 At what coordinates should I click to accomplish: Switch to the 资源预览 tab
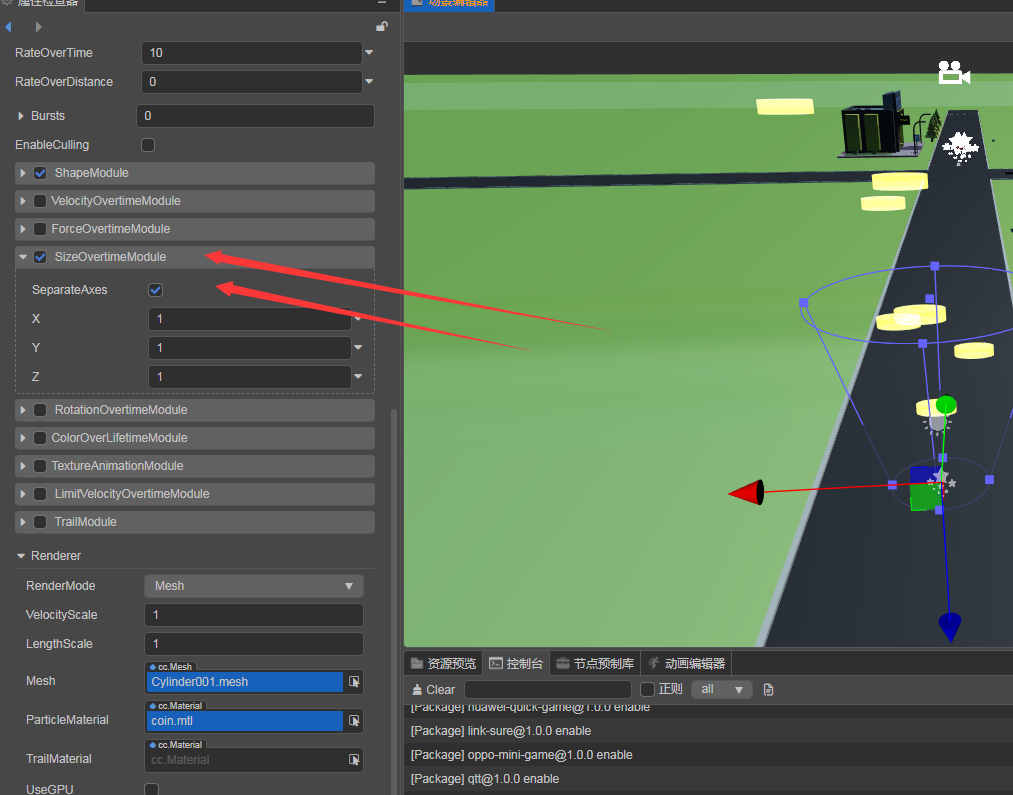coord(443,663)
